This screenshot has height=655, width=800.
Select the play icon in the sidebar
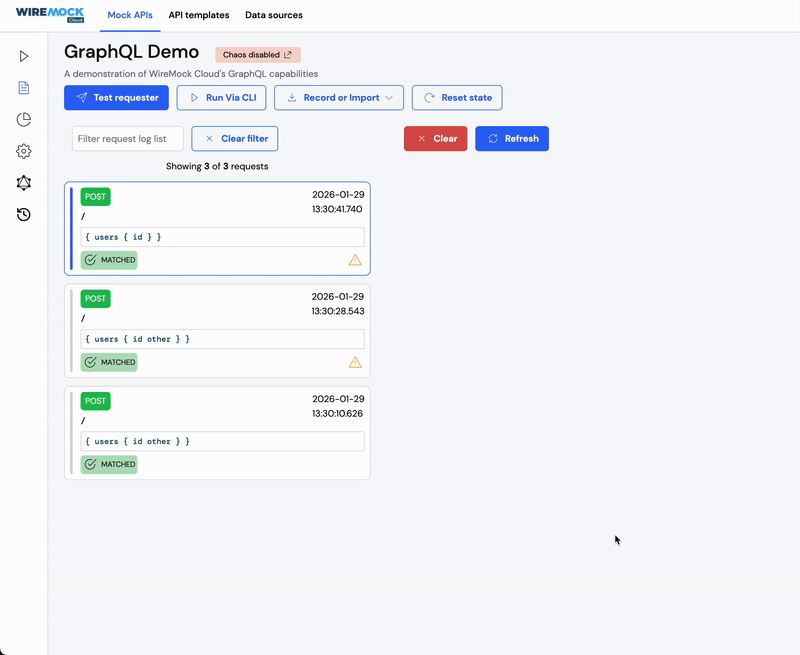point(23,56)
